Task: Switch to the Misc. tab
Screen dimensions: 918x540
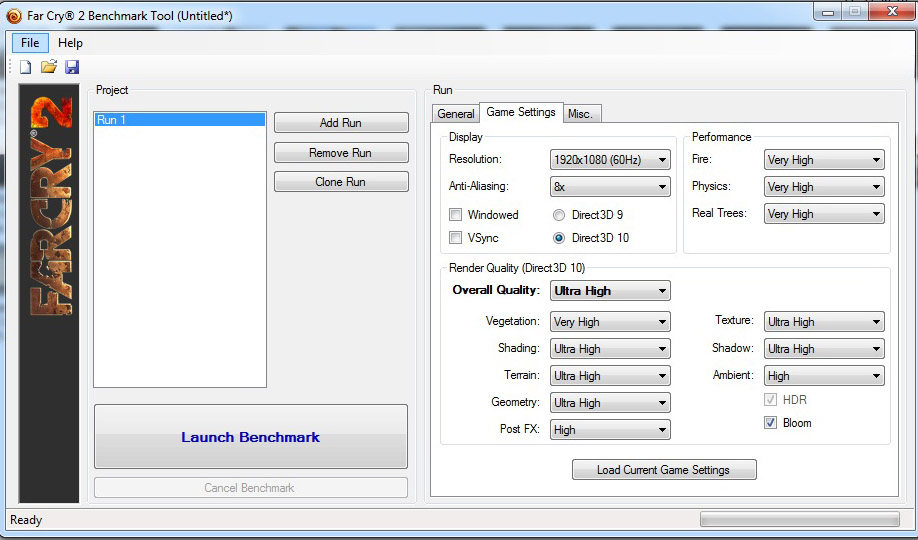Action: [580, 114]
